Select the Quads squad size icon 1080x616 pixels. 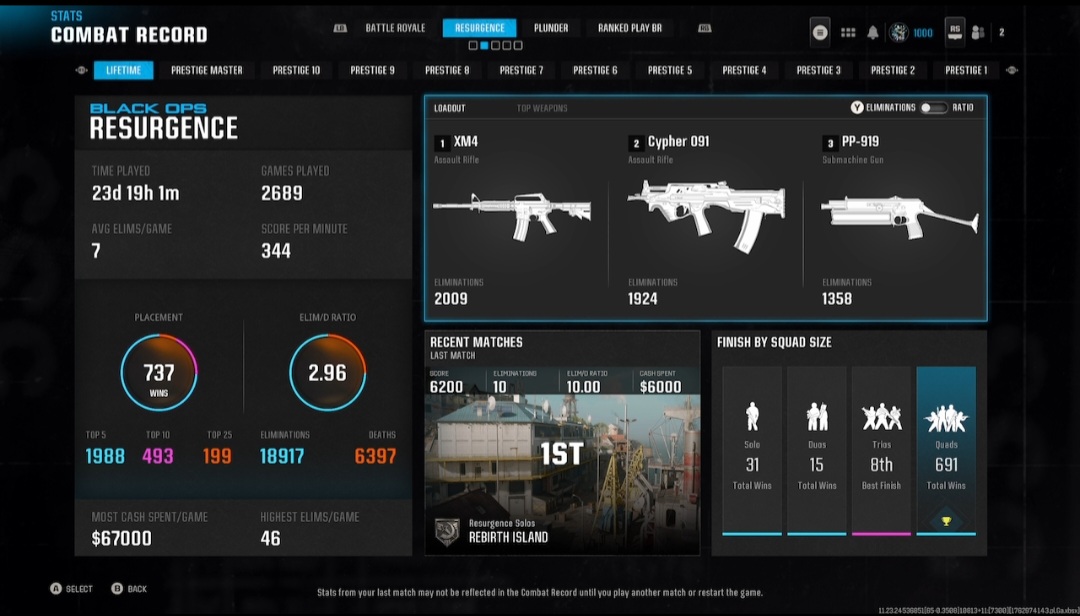(x=946, y=416)
